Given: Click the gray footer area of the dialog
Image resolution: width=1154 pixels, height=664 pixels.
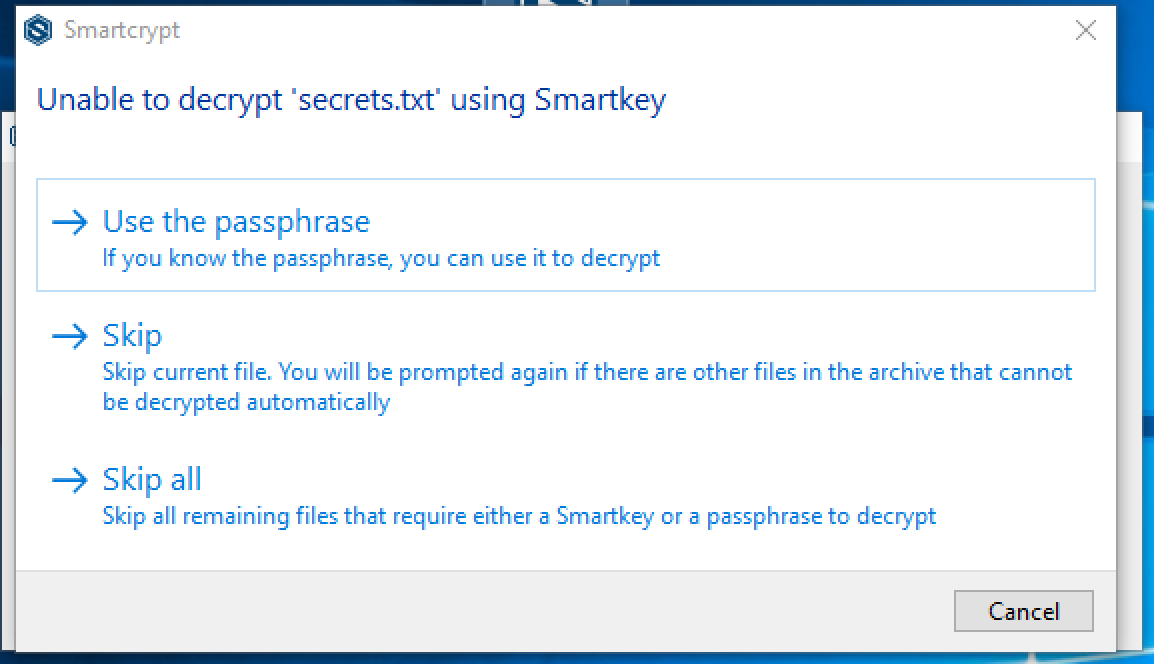Looking at the screenshot, I should [x=400, y=610].
